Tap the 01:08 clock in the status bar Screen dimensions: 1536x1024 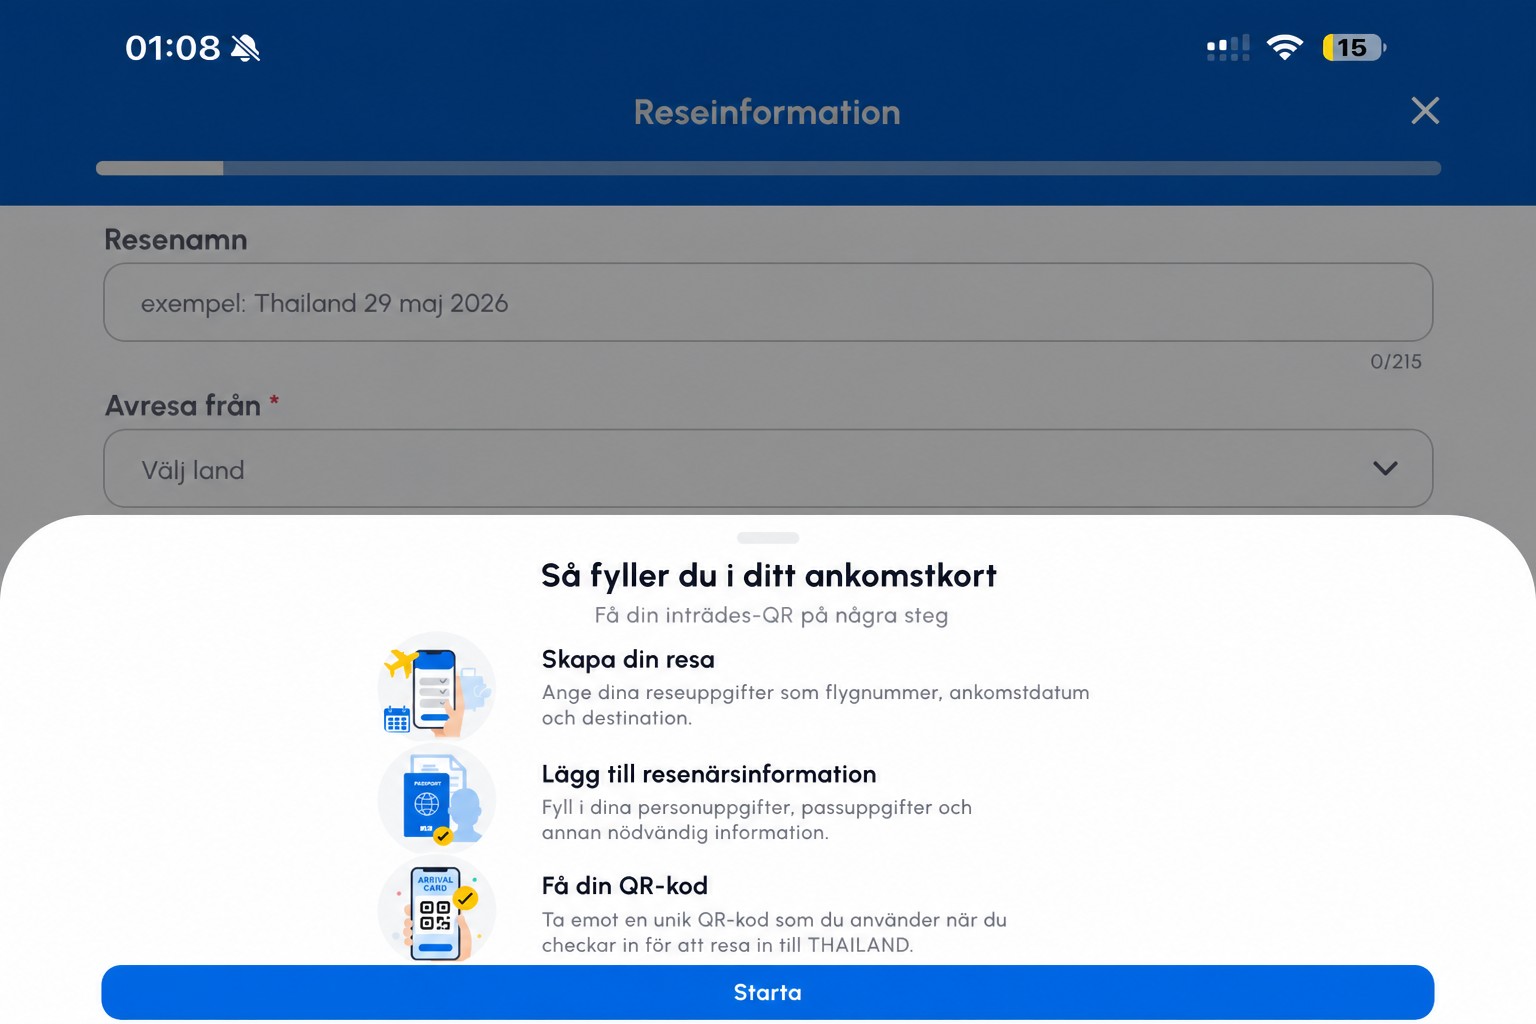click(172, 47)
